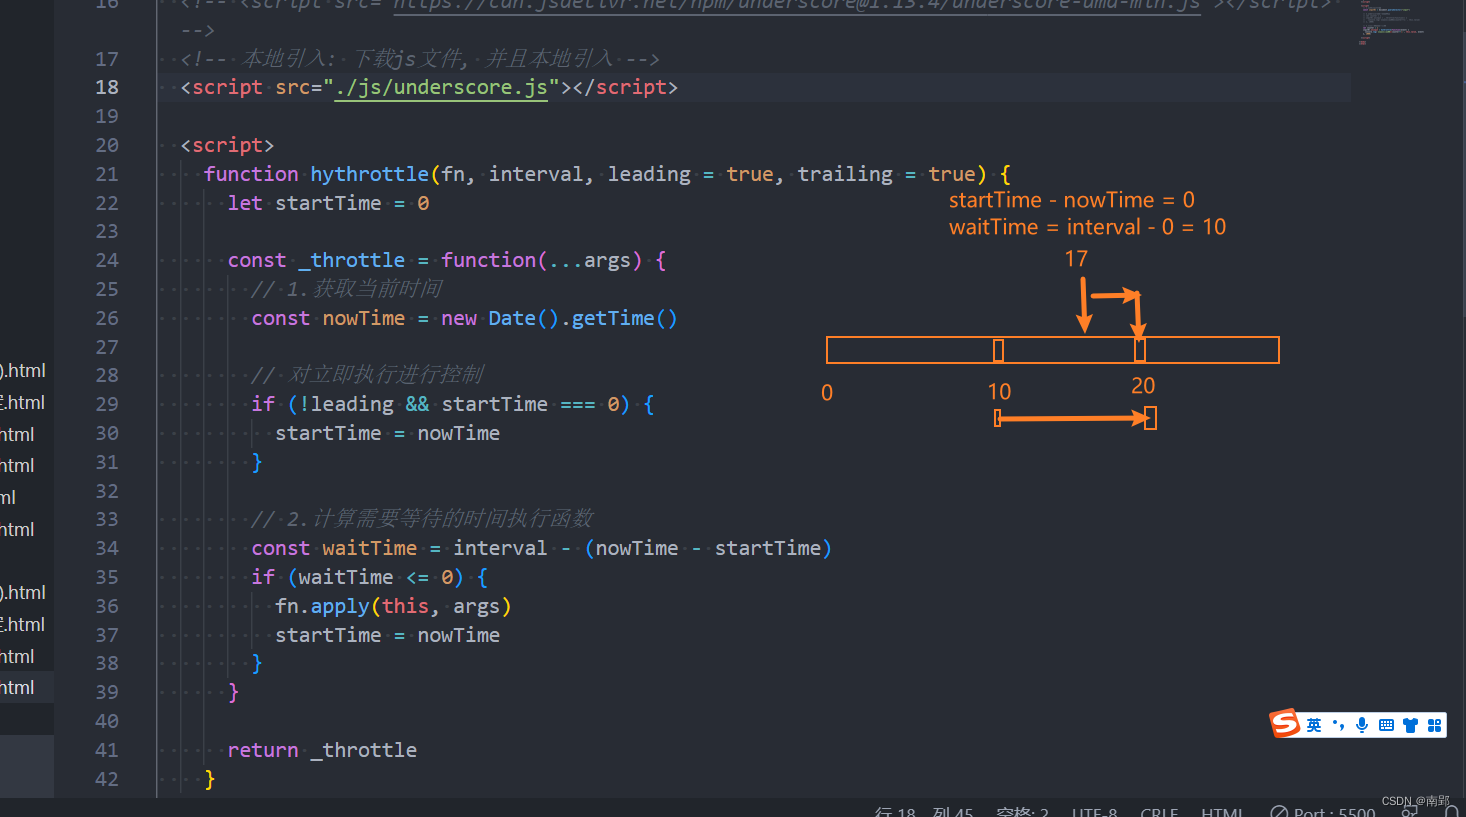1466x817 pixels.
Task: Start Sogou voice input with the microphone icon
Action: pyautogui.click(x=1362, y=725)
